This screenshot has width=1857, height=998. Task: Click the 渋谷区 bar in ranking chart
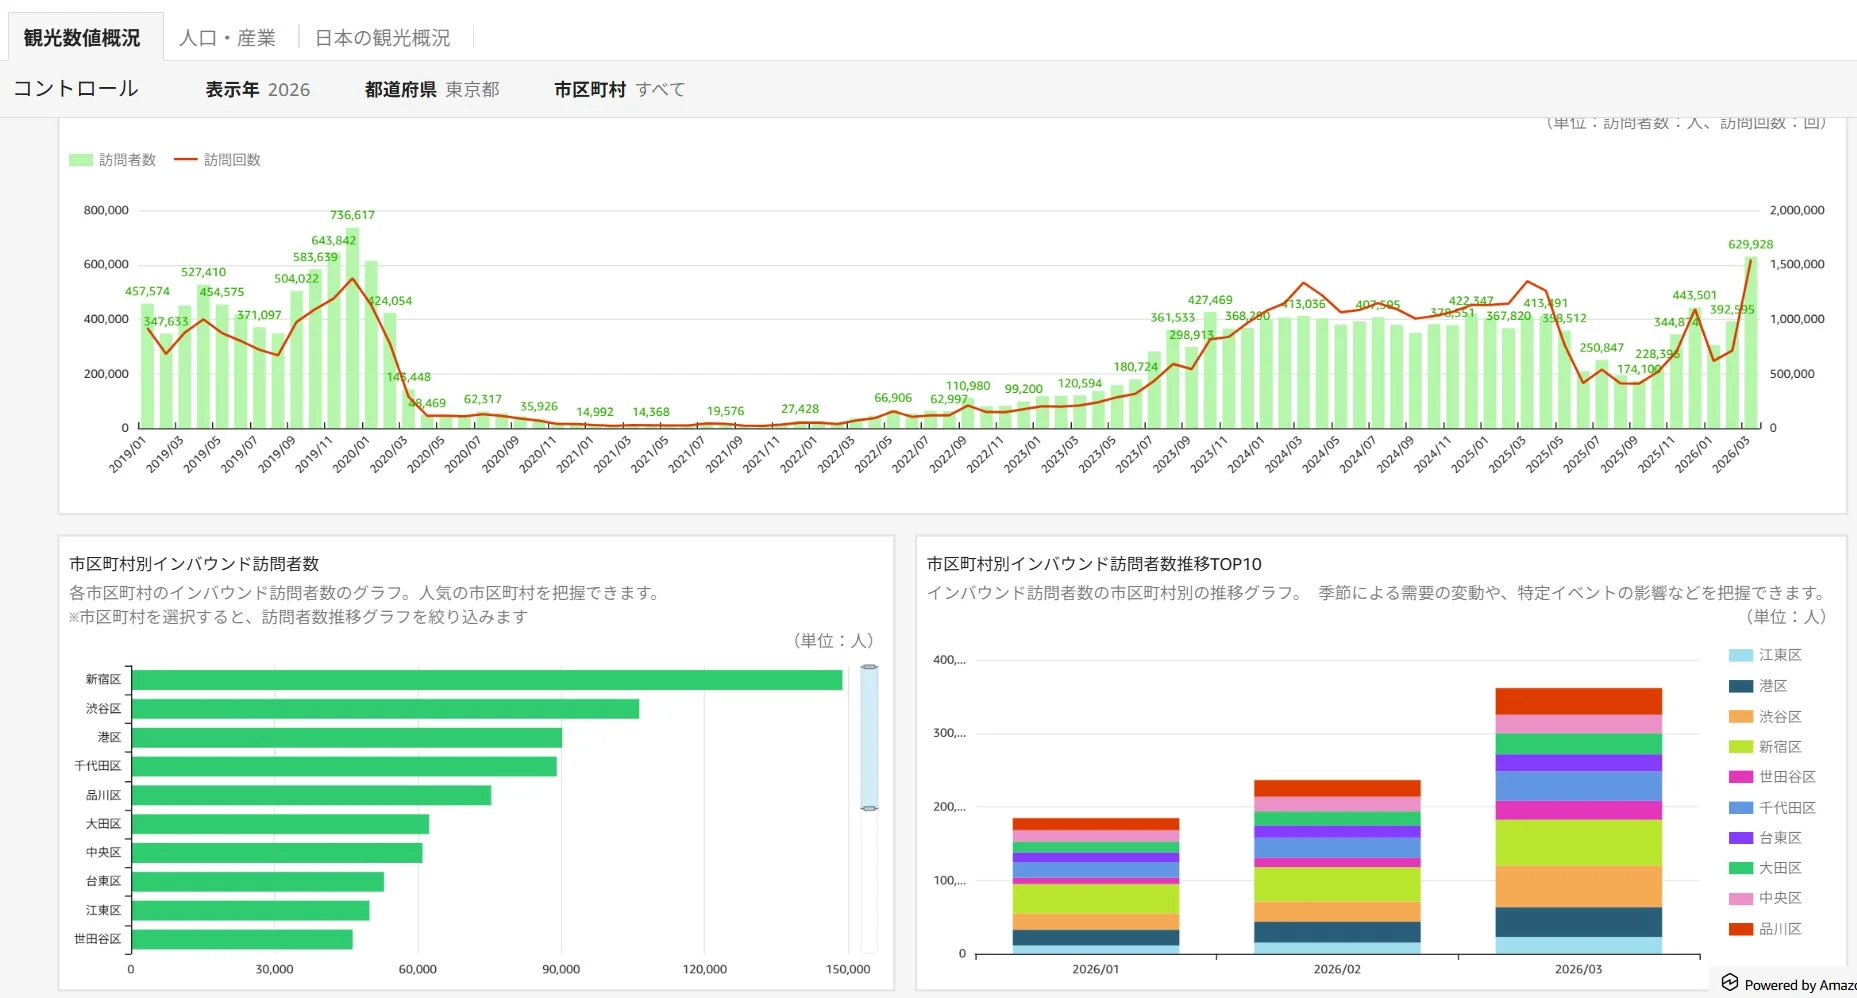click(x=385, y=709)
